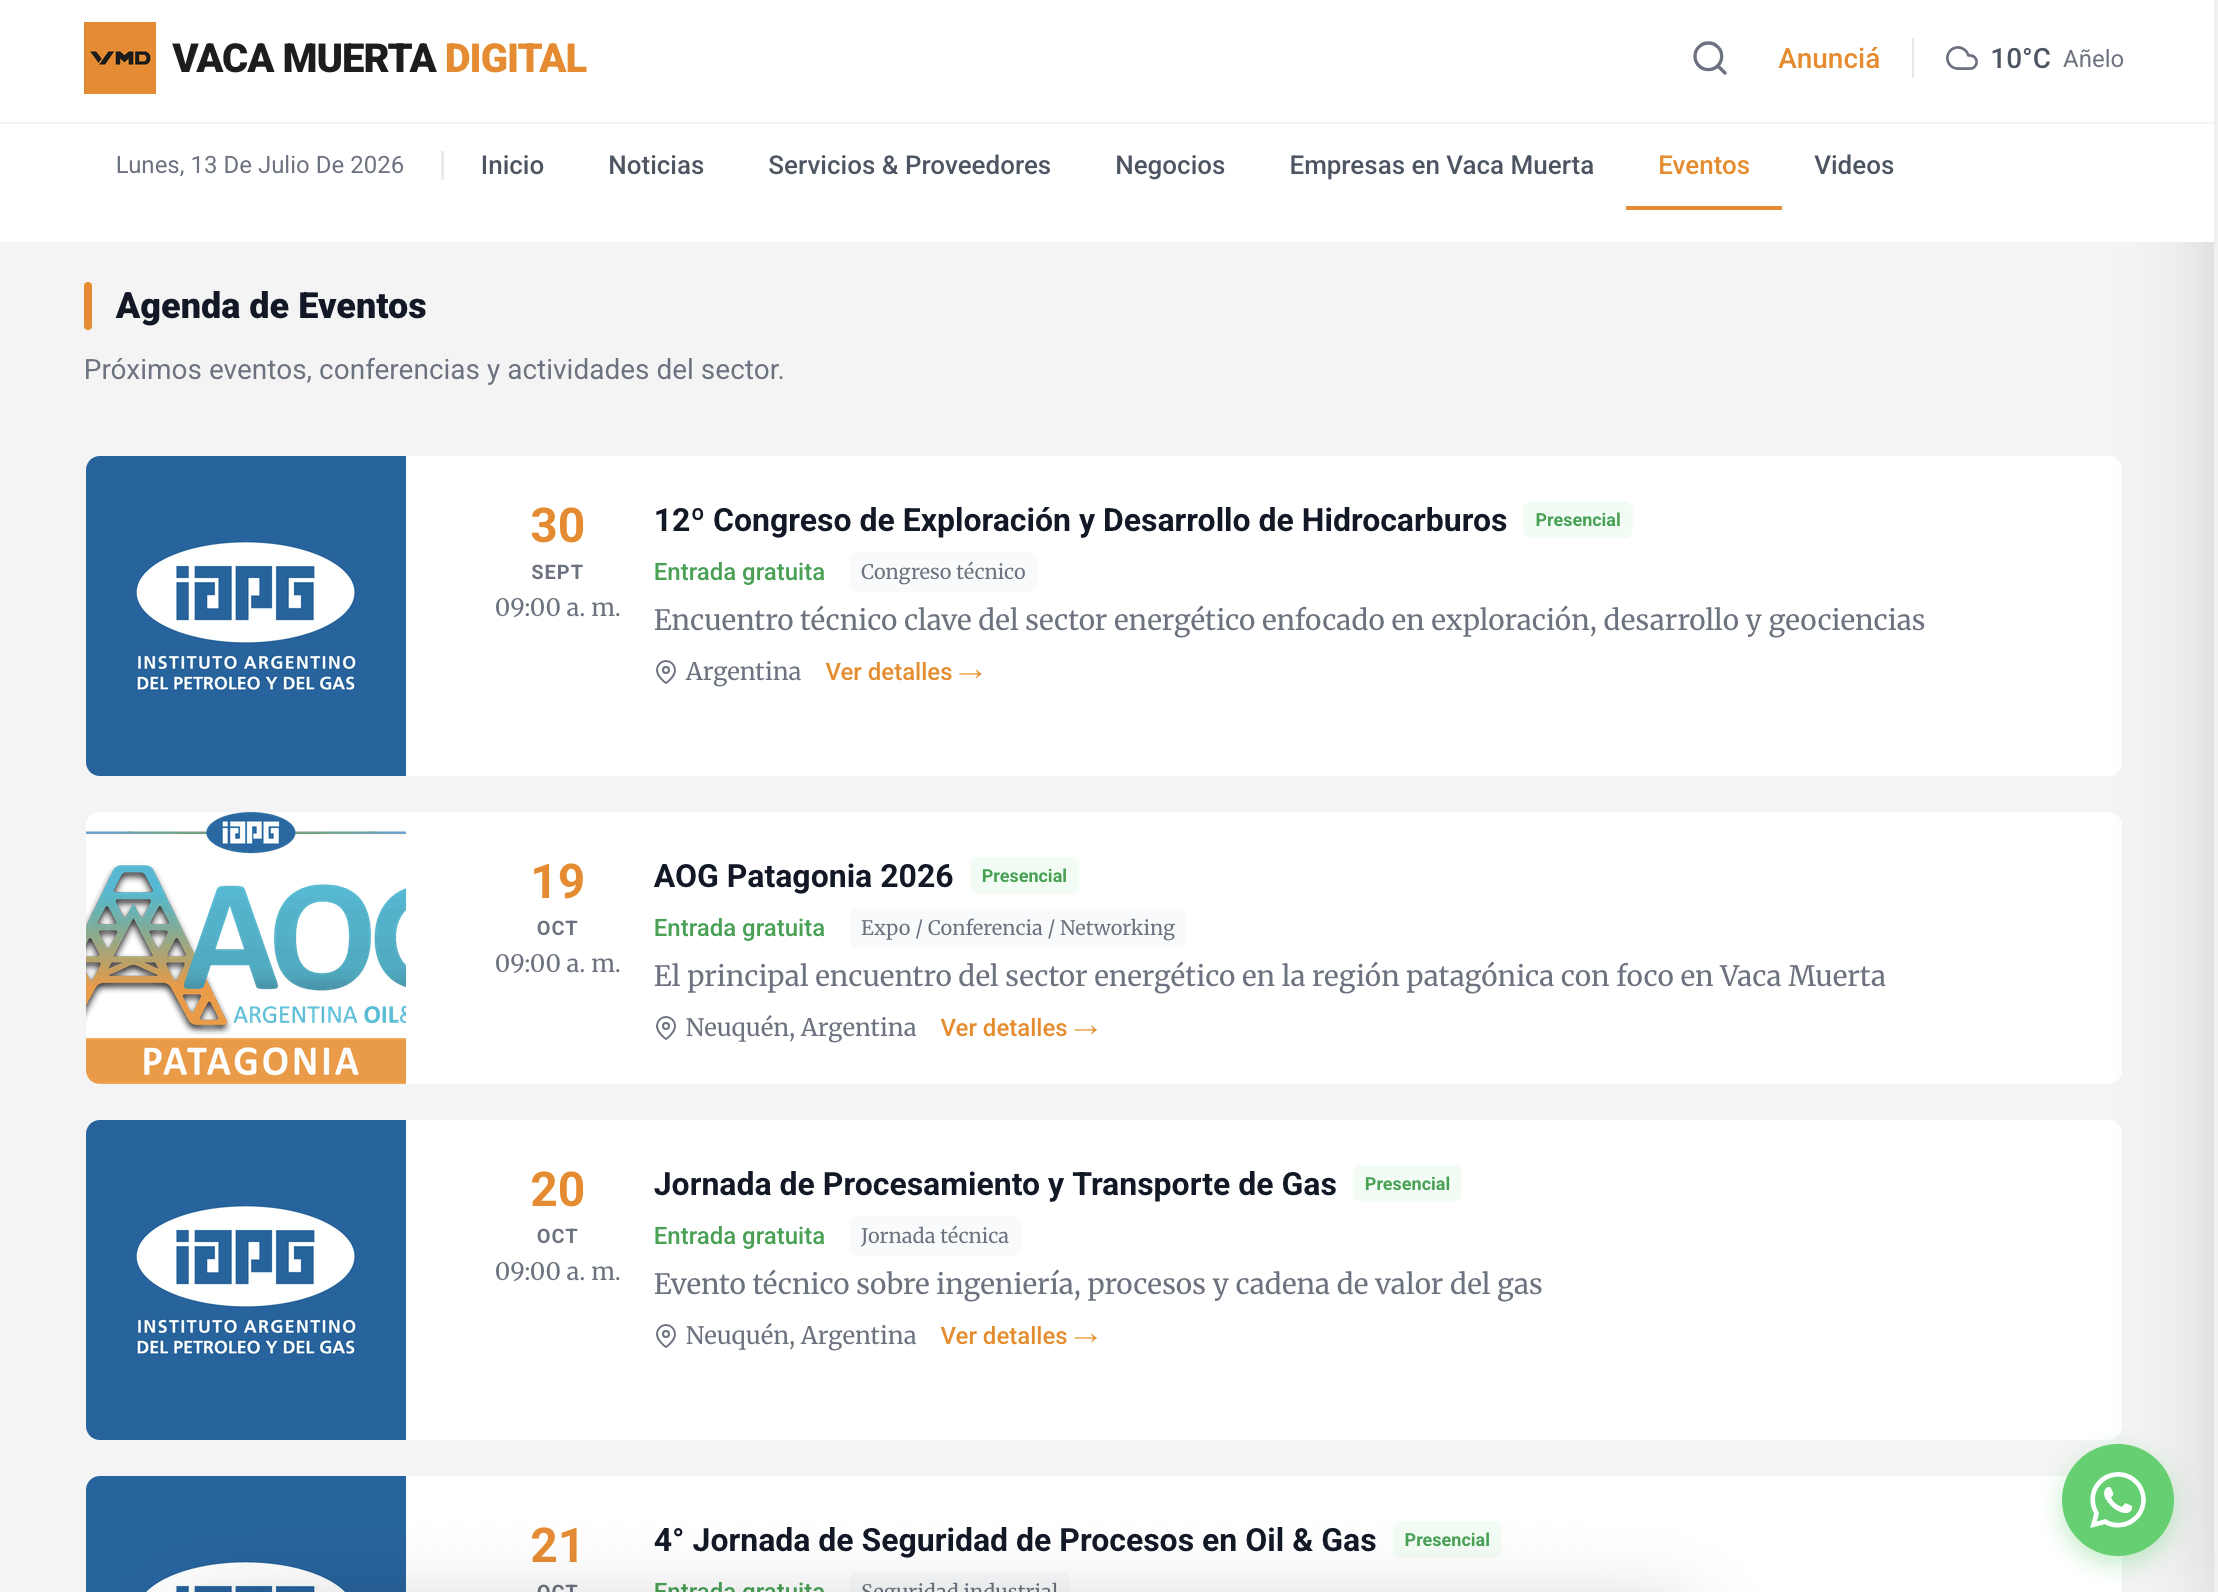This screenshot has height=1592, width=2218.
Task: Open Videos section
Action: [x=1854, y=165]
